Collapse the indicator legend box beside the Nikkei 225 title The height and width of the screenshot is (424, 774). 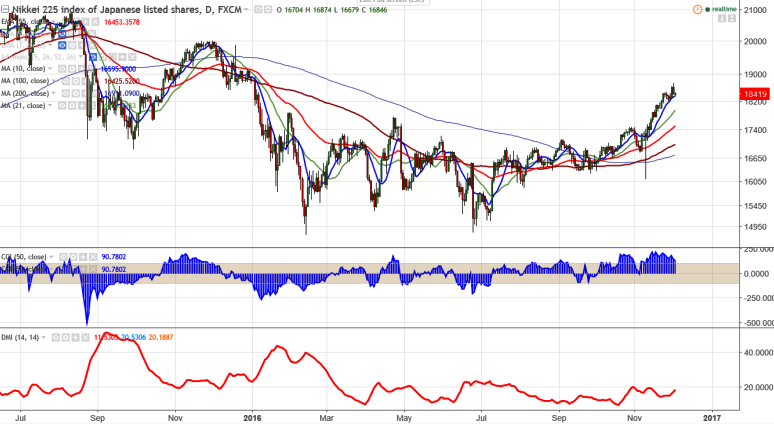5,9
